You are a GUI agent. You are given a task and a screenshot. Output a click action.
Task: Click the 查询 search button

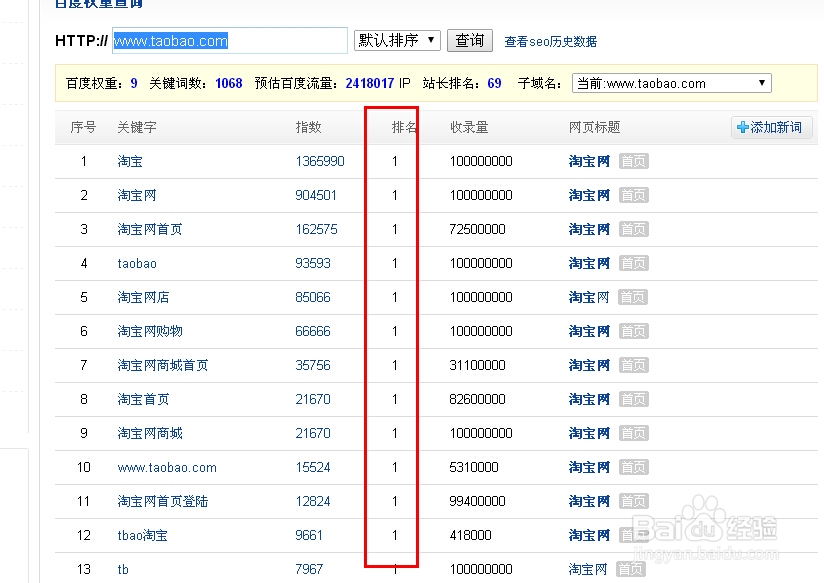tap(469, 40)
